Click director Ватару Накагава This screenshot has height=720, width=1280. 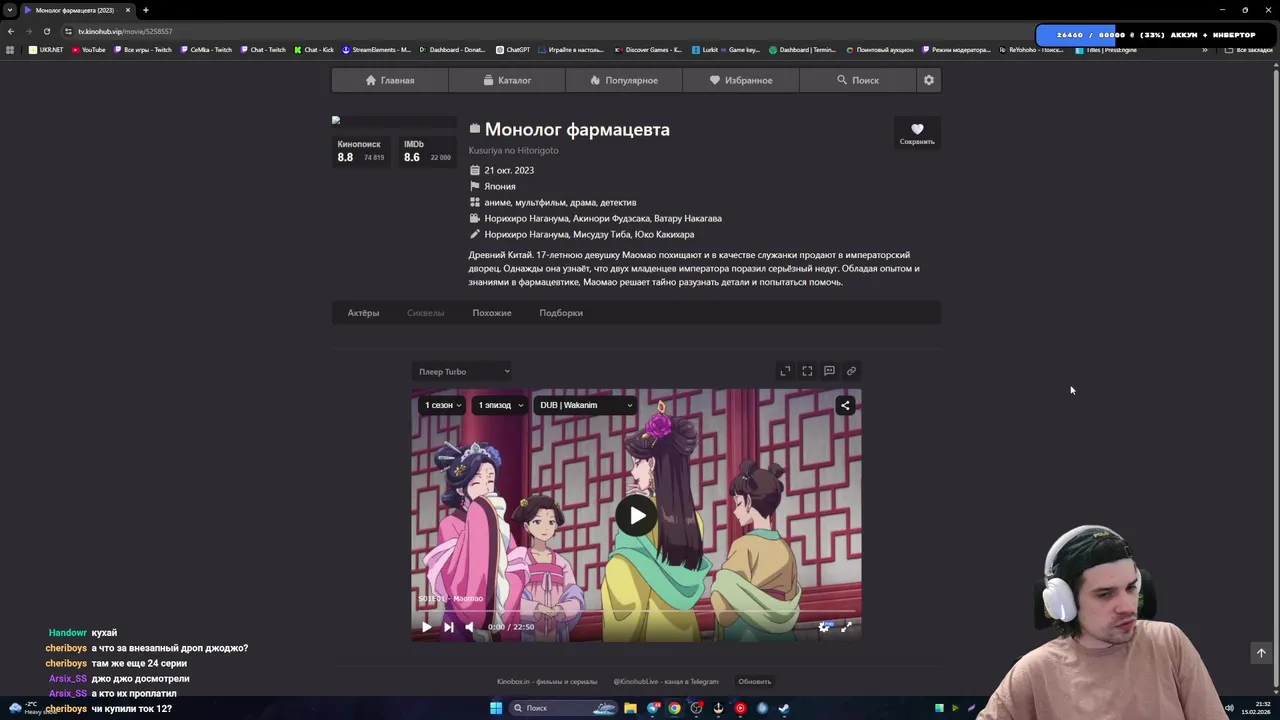pos(688,218)
